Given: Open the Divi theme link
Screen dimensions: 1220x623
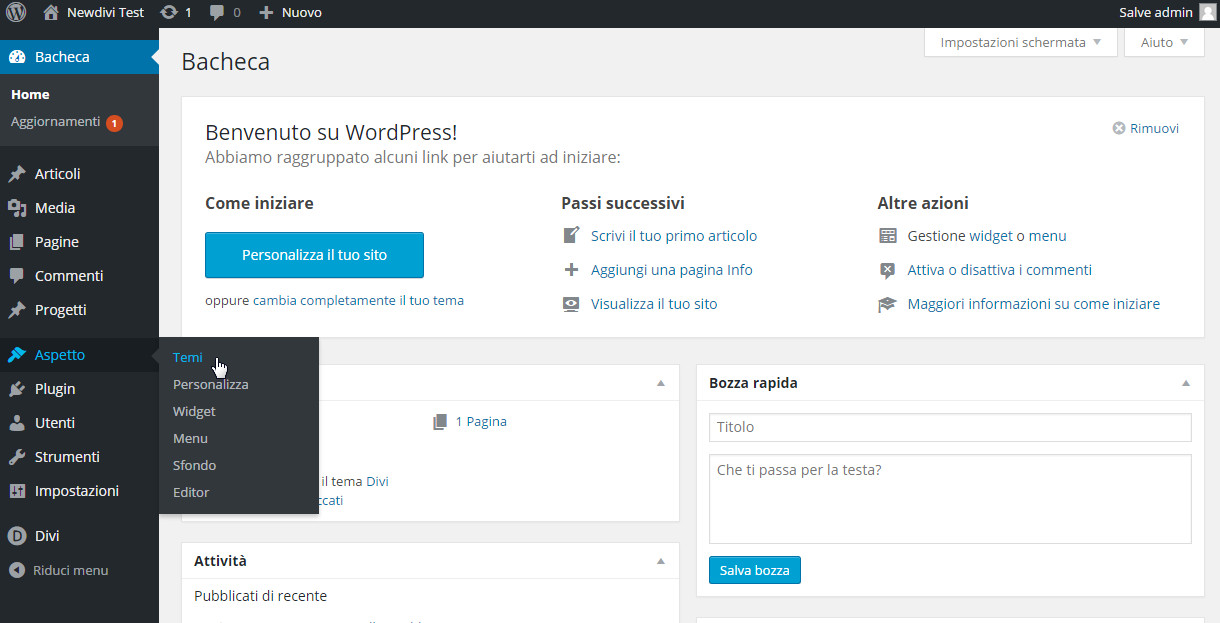Looking at the screenshot, I should (377, 481).
